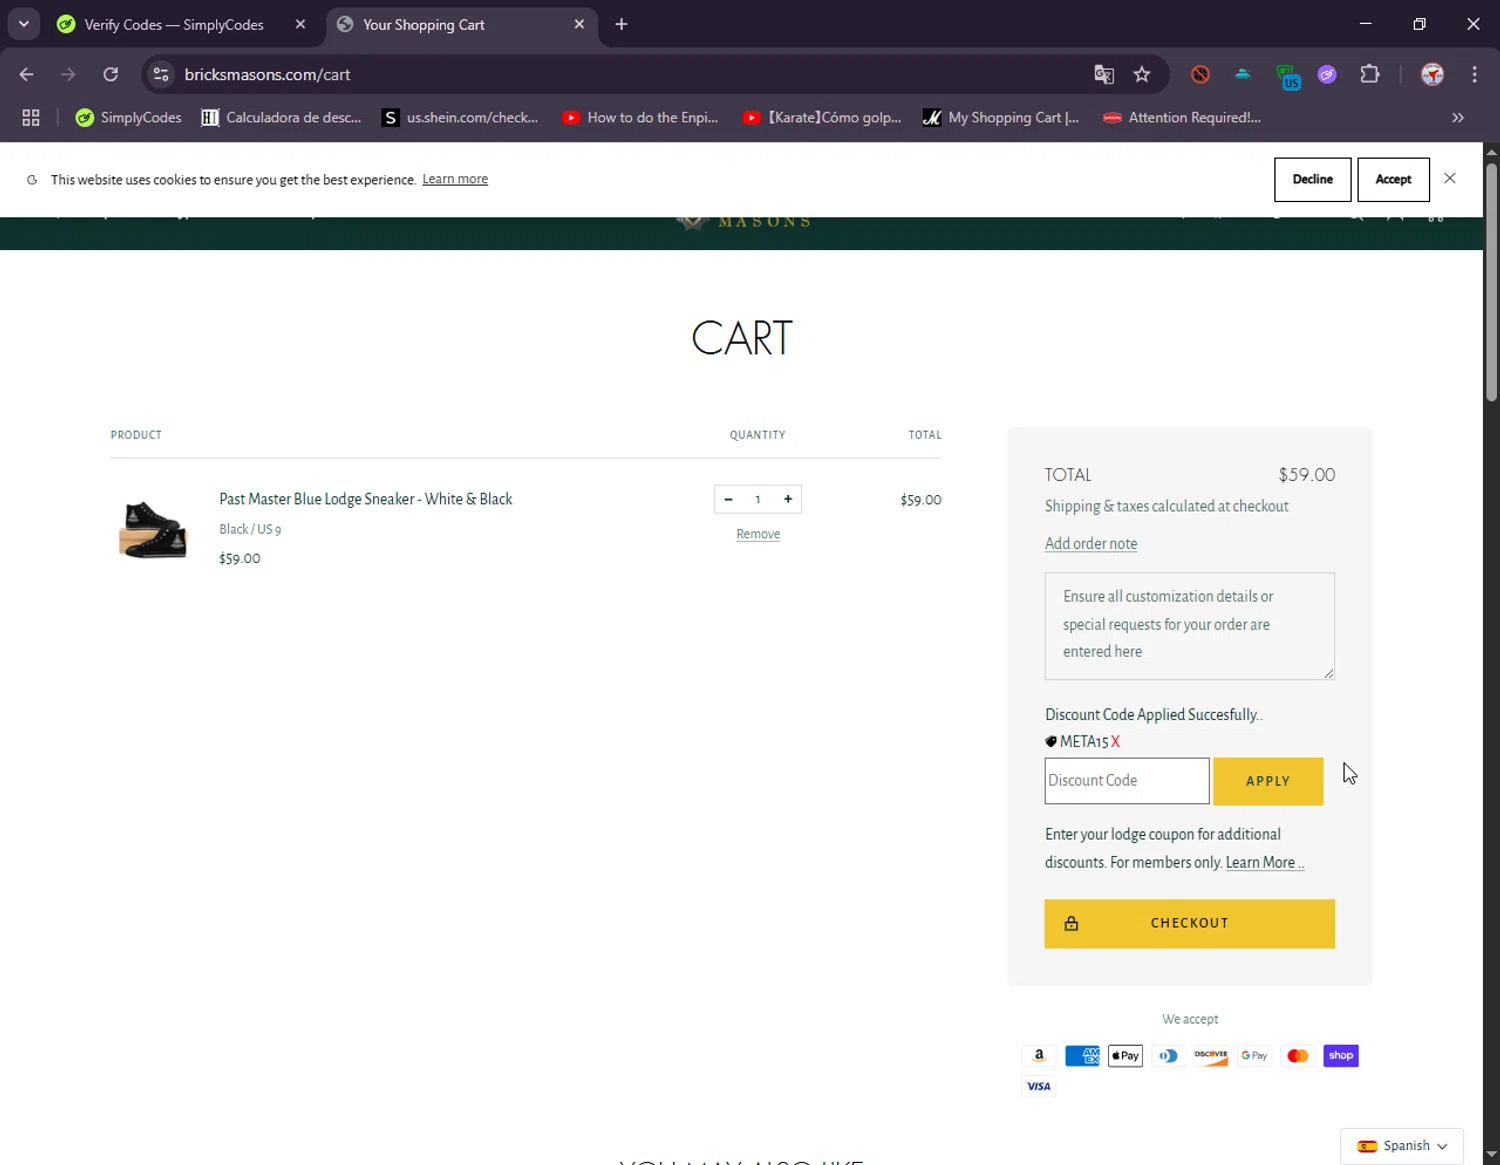The width and height of the screenshot is (1500, 1165).
Task: Decline cookies
Action: [x=1312, y=179]
